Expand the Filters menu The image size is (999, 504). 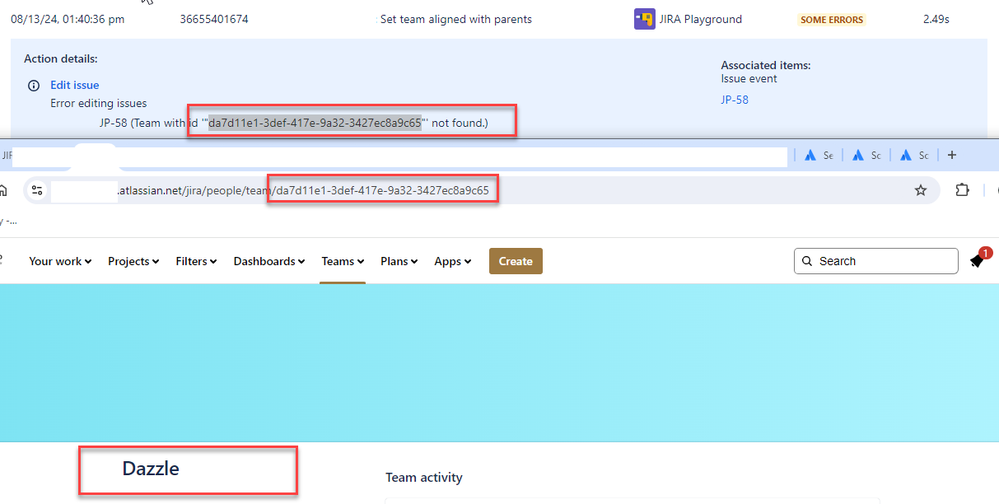(196, 261)
